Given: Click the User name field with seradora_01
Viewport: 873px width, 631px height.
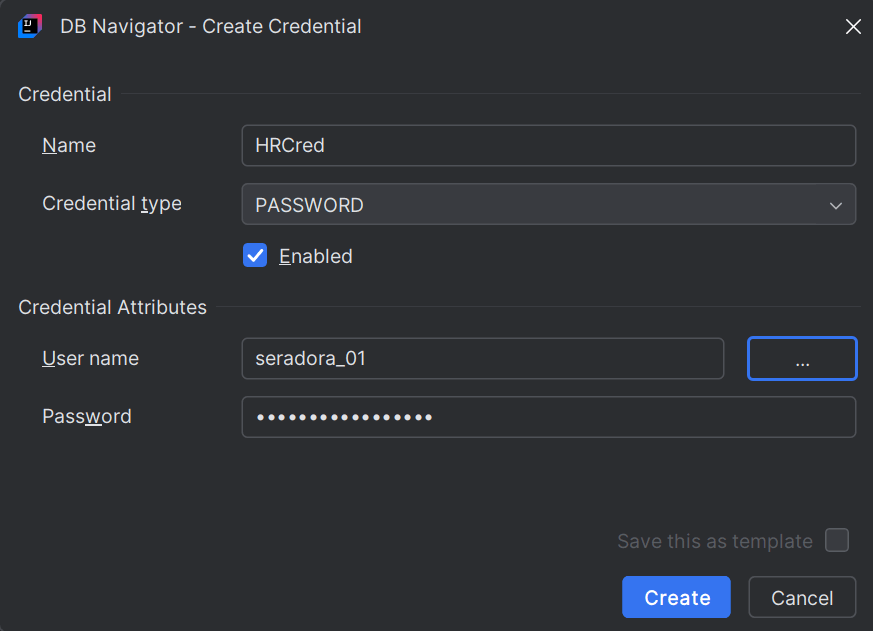Looking at the screenshot, I should (x=483, y=358).
